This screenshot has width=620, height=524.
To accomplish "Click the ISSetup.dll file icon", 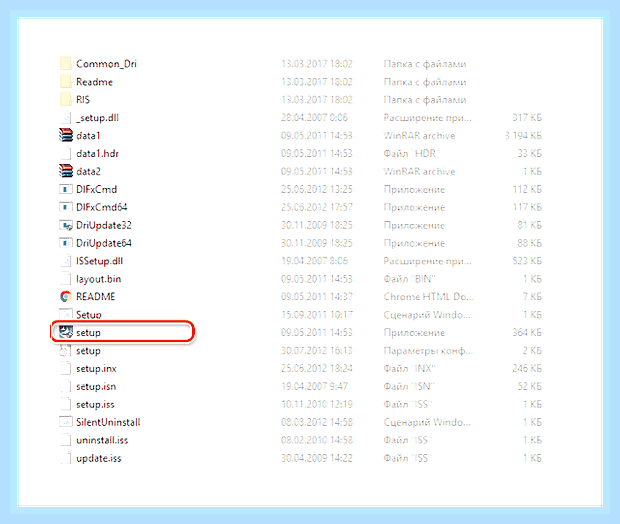I will coord(66,261).
